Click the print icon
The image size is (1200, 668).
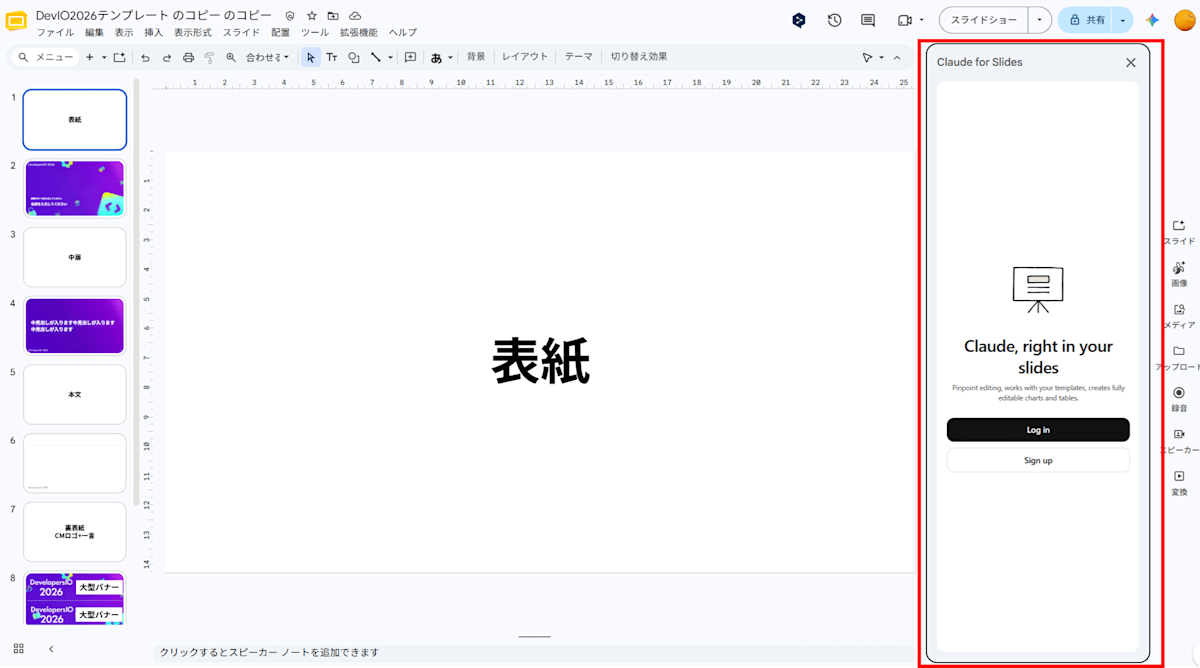coord(188,58)
